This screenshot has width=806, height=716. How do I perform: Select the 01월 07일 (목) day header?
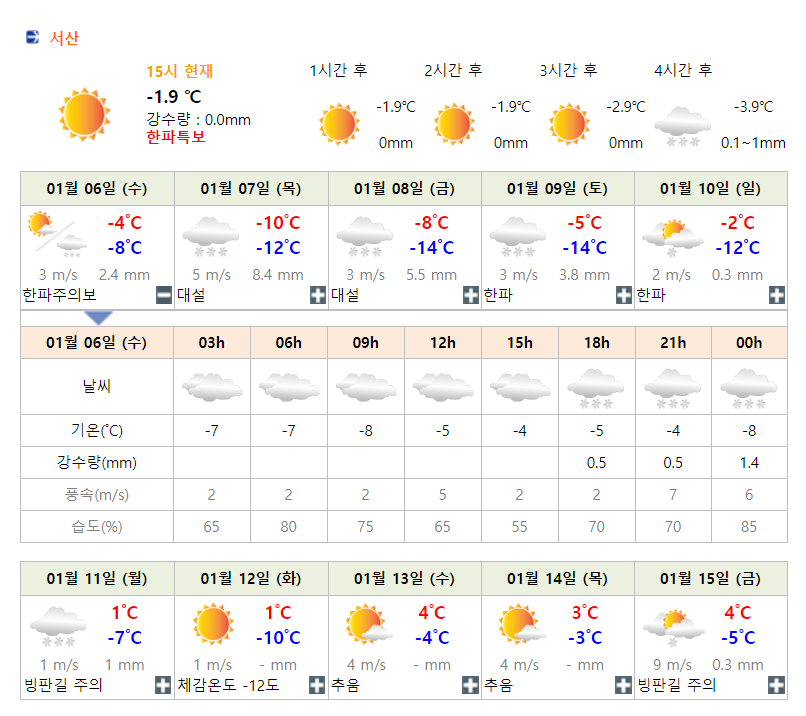coord(251,189)
